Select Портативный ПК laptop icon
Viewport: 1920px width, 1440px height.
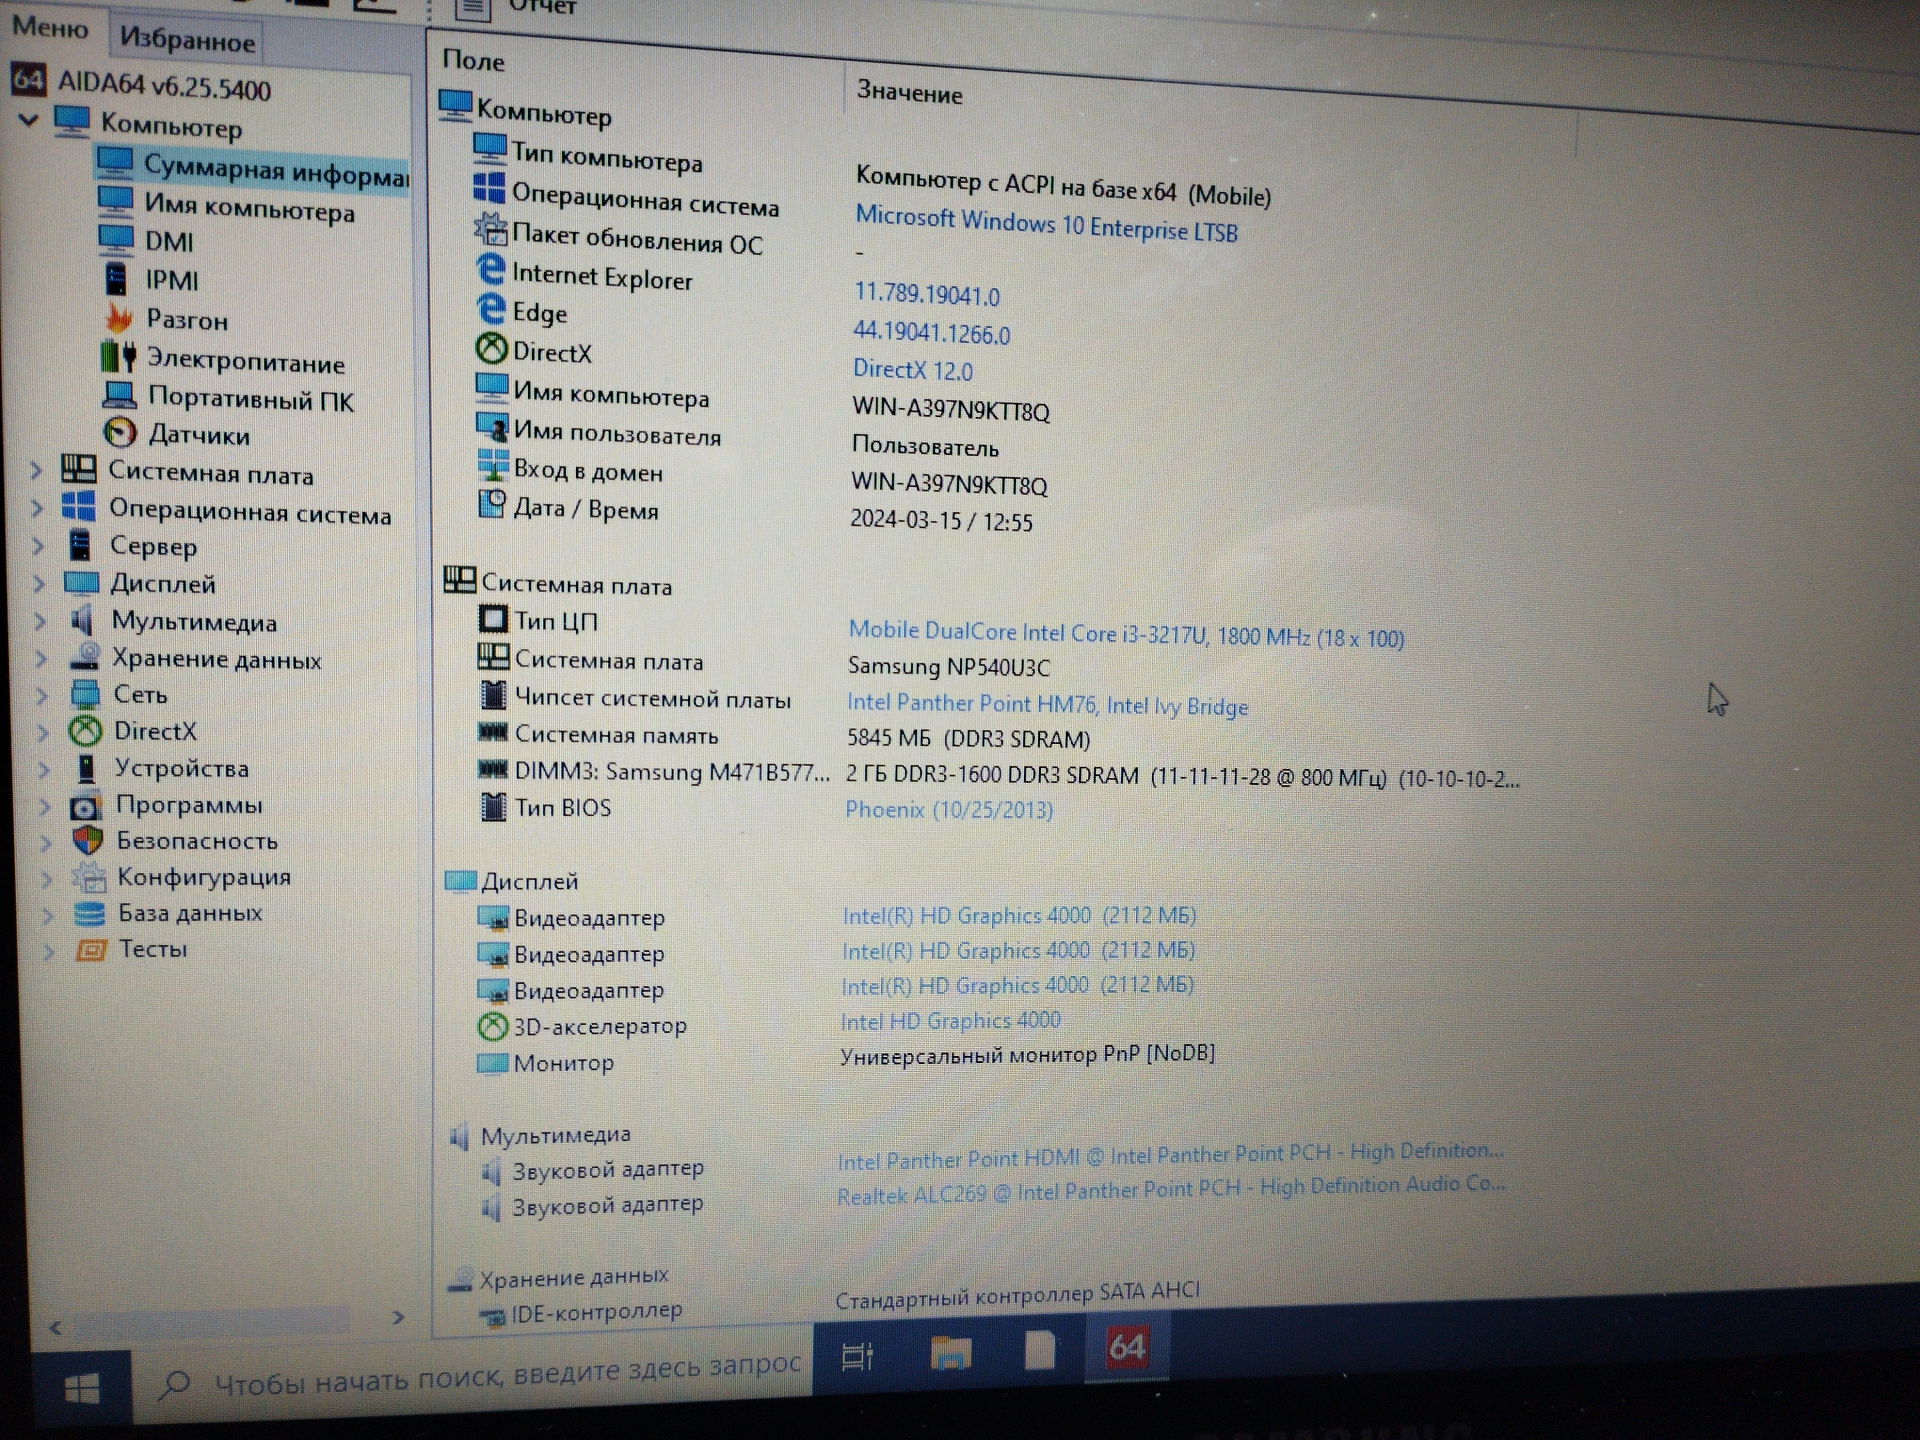pos(120,395)
